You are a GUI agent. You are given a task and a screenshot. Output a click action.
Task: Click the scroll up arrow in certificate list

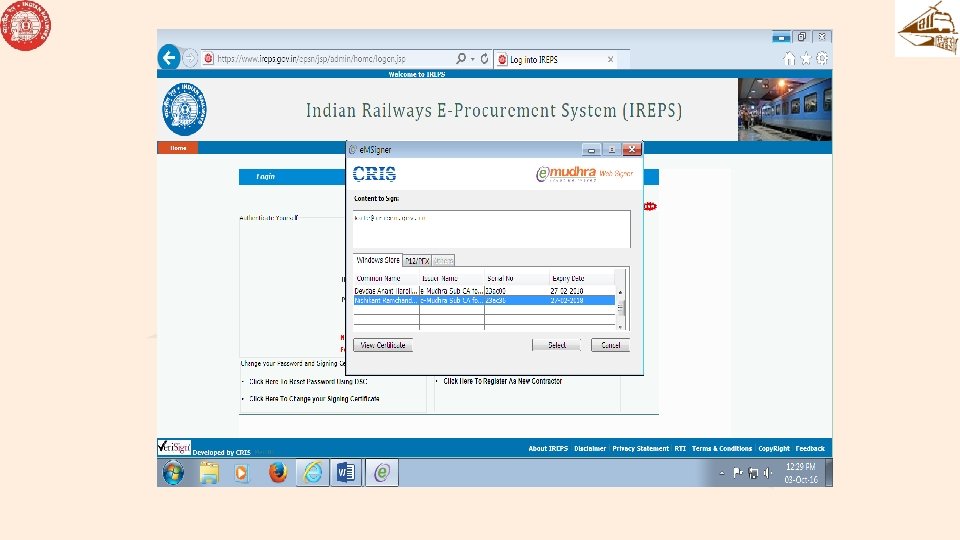tap(620, 292)
